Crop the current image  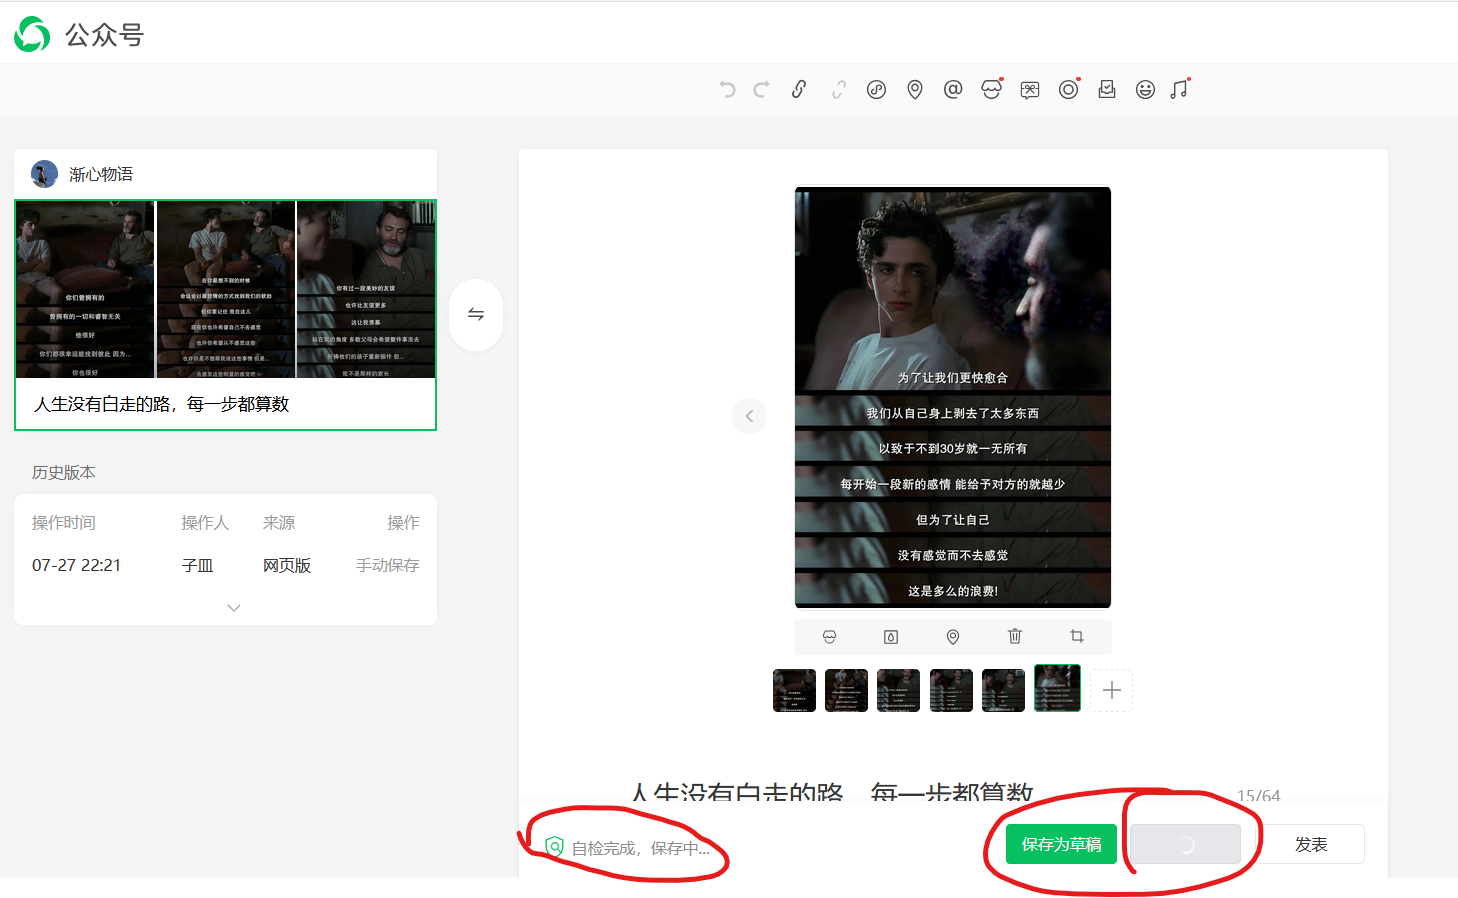(1077, 636)
